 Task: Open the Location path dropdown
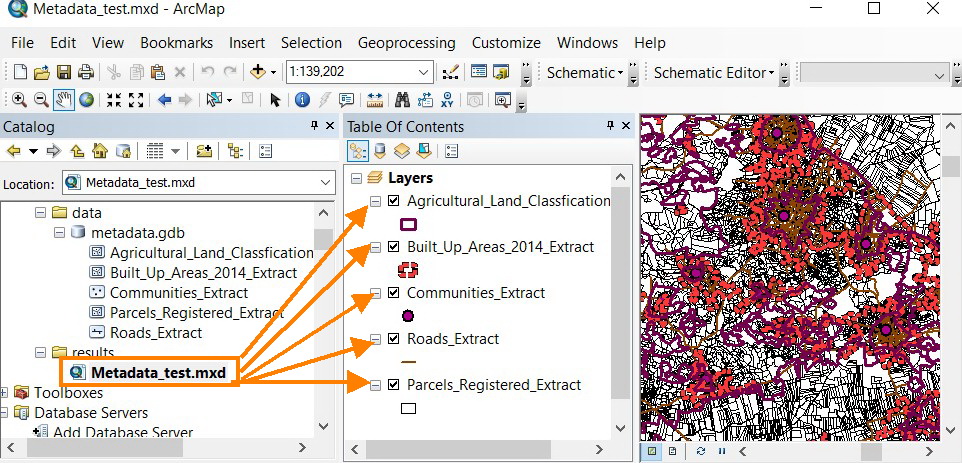click(325, 183)
